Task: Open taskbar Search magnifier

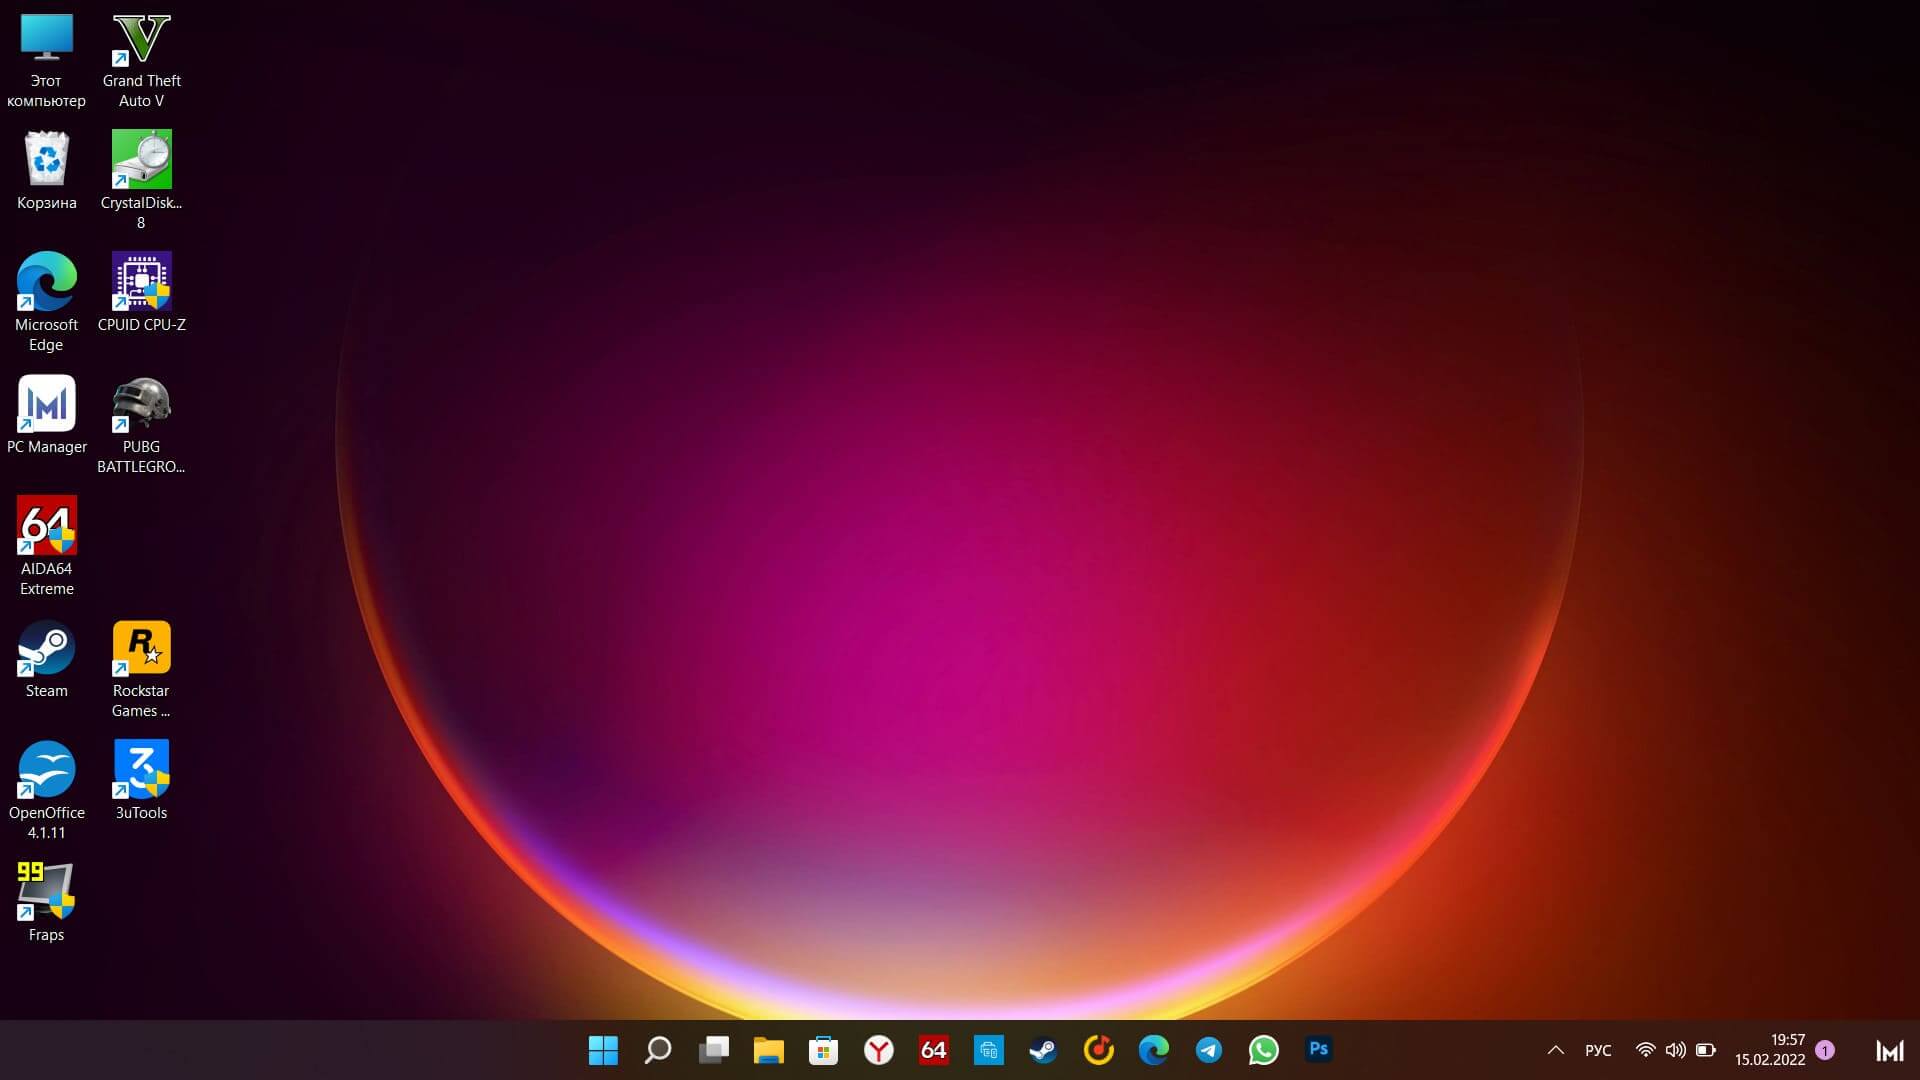Action: (658, 1050)
